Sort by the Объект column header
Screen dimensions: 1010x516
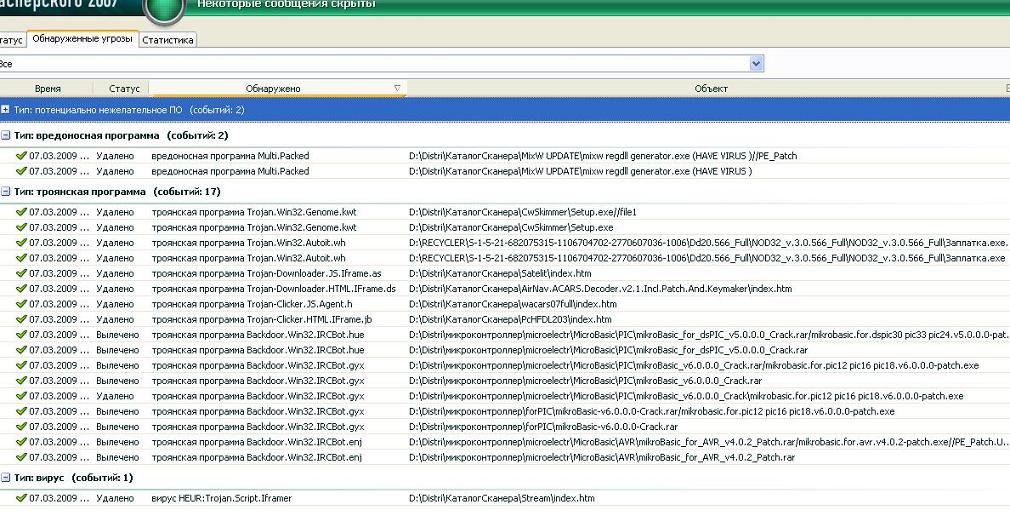tap(710, 89)
